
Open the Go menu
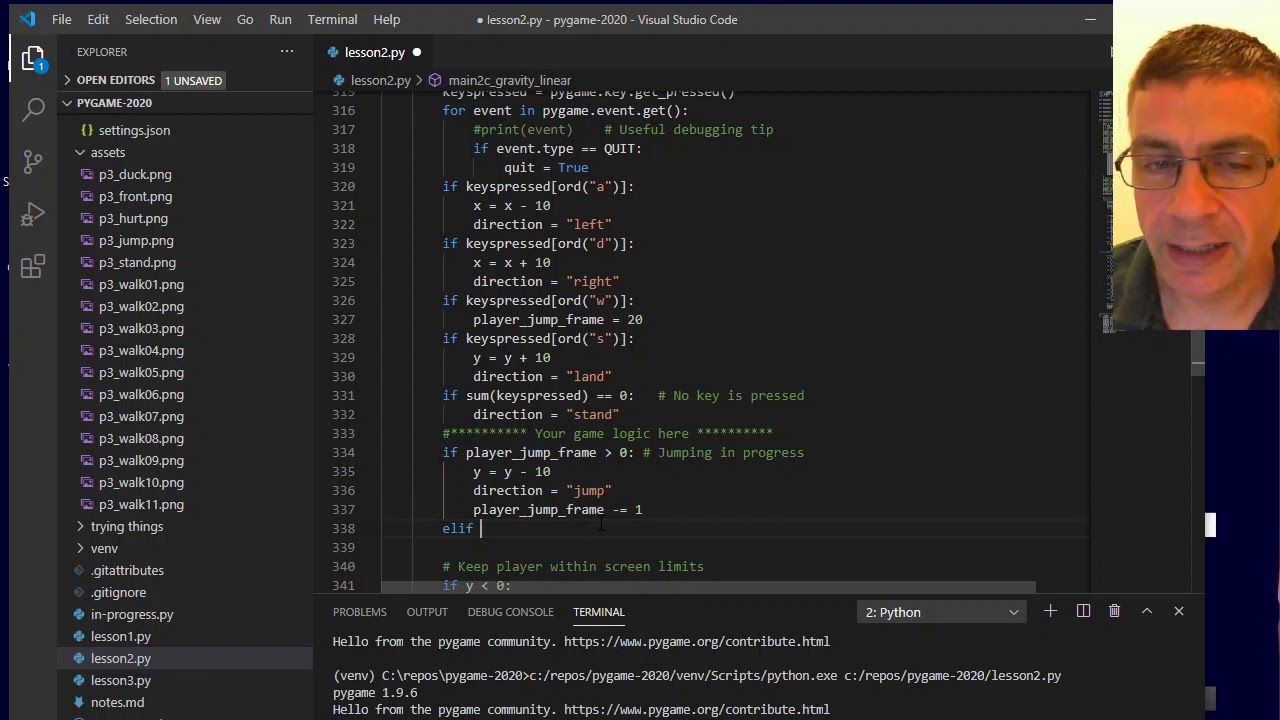(245, 19)
